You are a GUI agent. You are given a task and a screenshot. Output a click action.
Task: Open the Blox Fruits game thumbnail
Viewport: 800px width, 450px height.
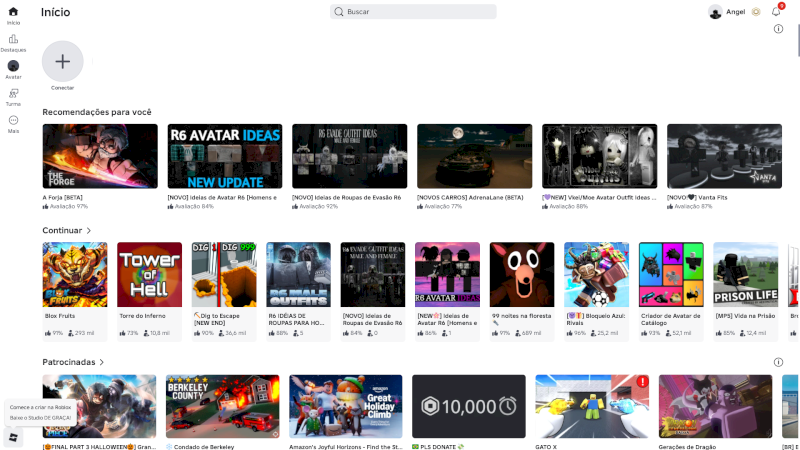click(x=74, y=274)
